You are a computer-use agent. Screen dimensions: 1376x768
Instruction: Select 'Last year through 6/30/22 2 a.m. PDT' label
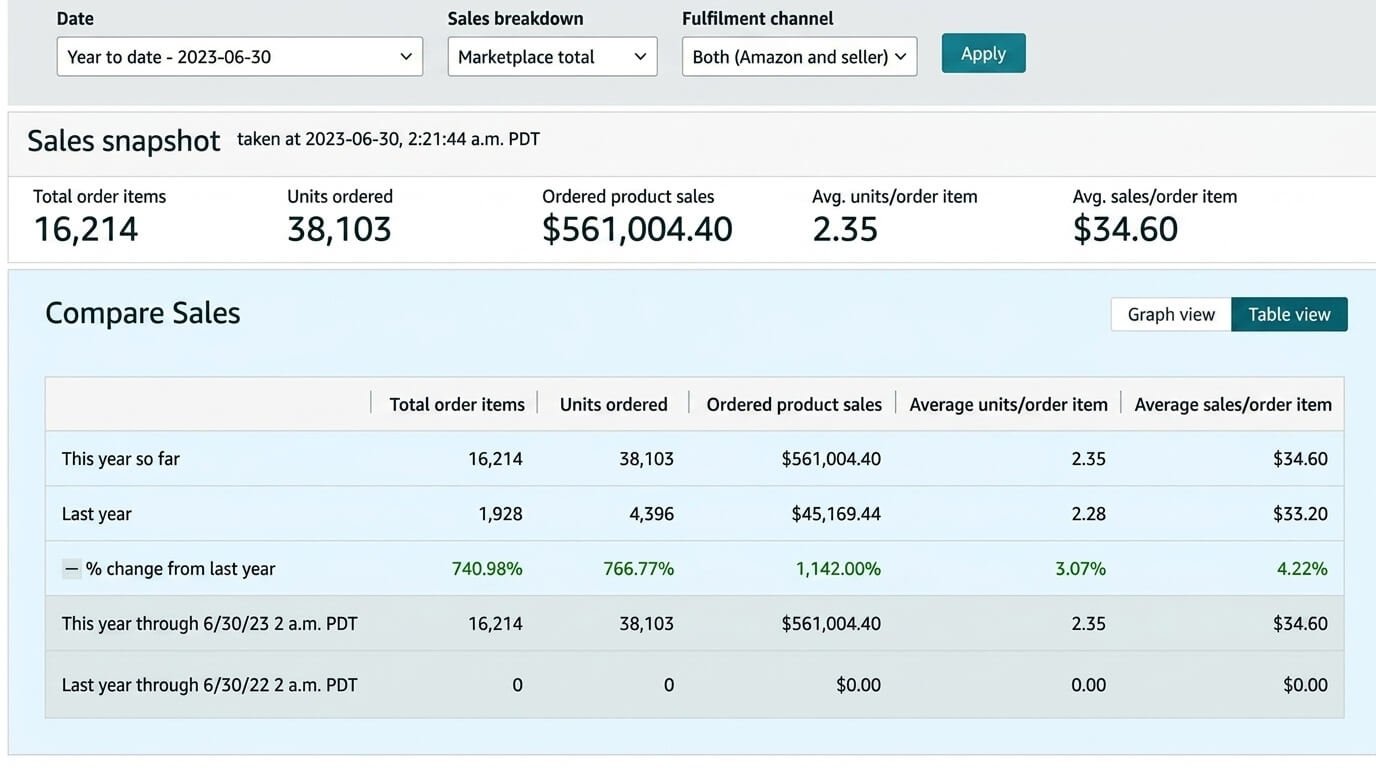pyautogui.click(x=209, y=685)
